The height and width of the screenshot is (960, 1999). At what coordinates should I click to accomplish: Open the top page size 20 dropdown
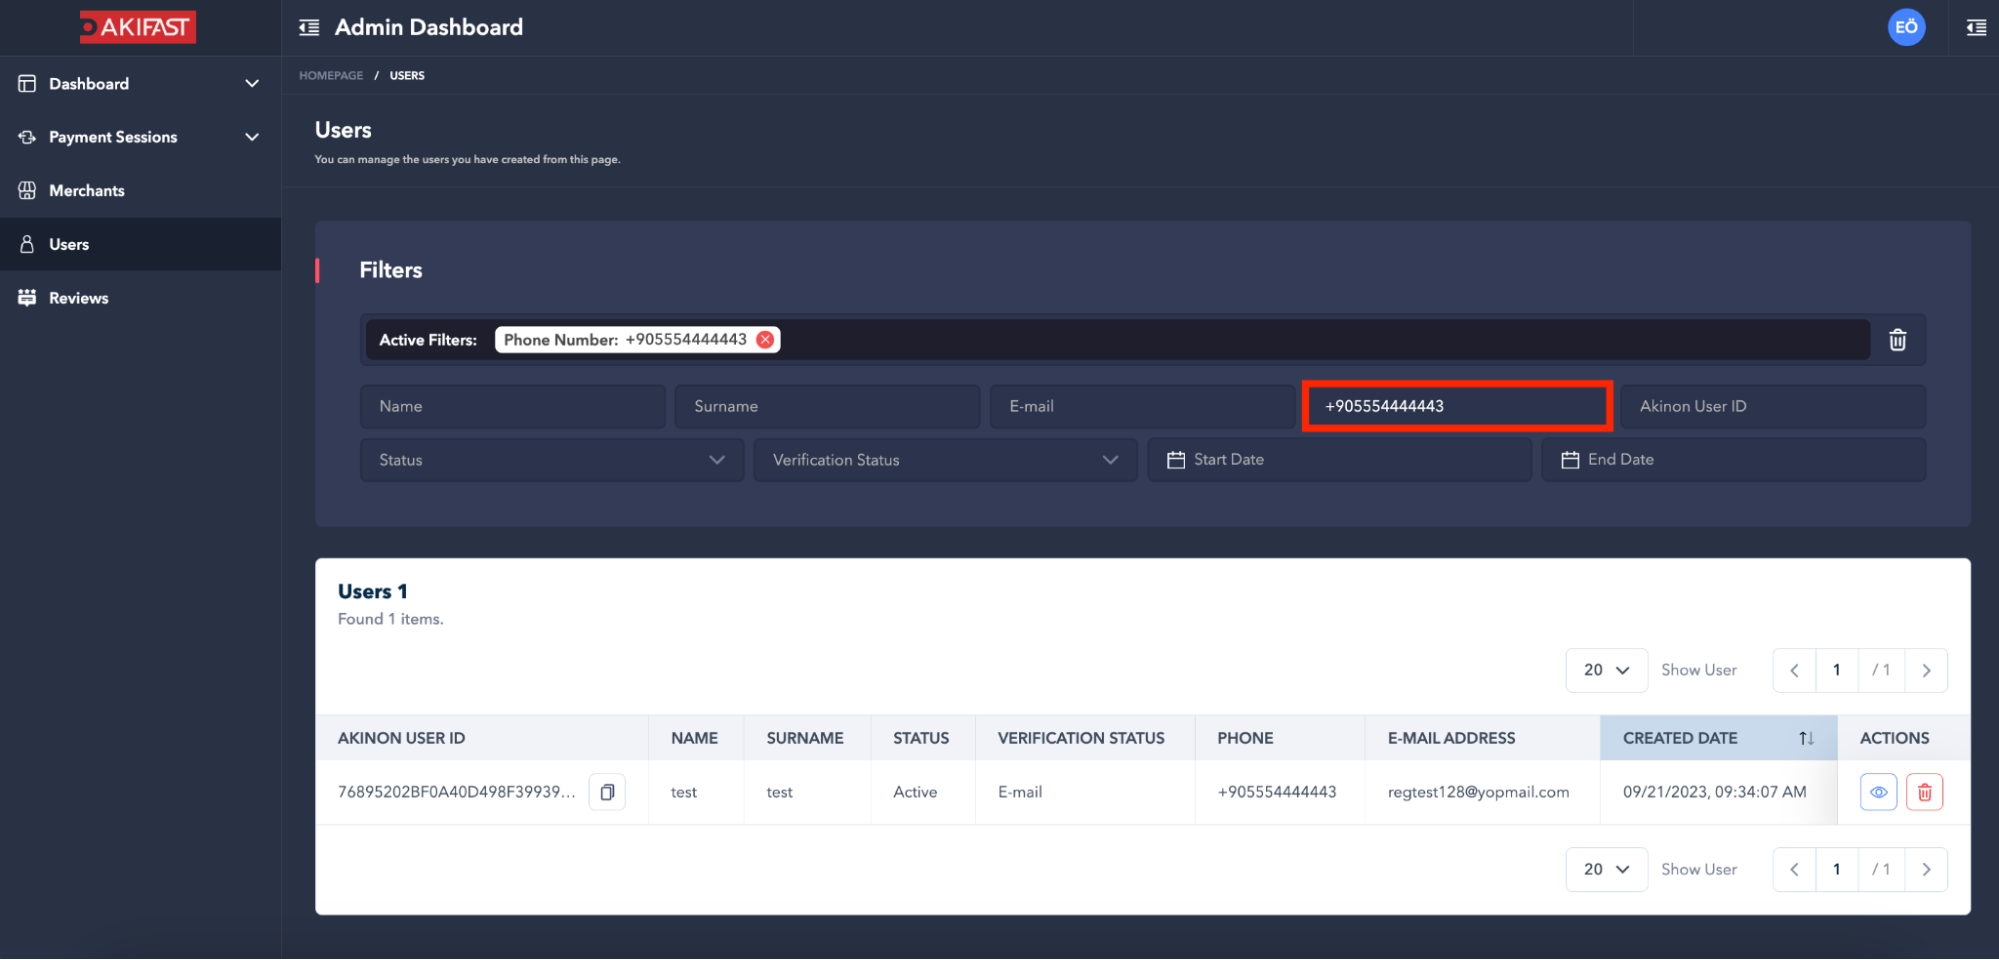(1605, 670)
